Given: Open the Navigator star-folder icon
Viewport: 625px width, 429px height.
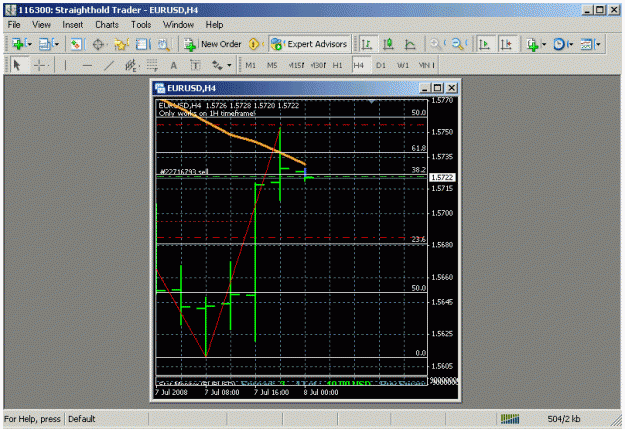Looking at the screenshot, I should (x=120, y=44).
